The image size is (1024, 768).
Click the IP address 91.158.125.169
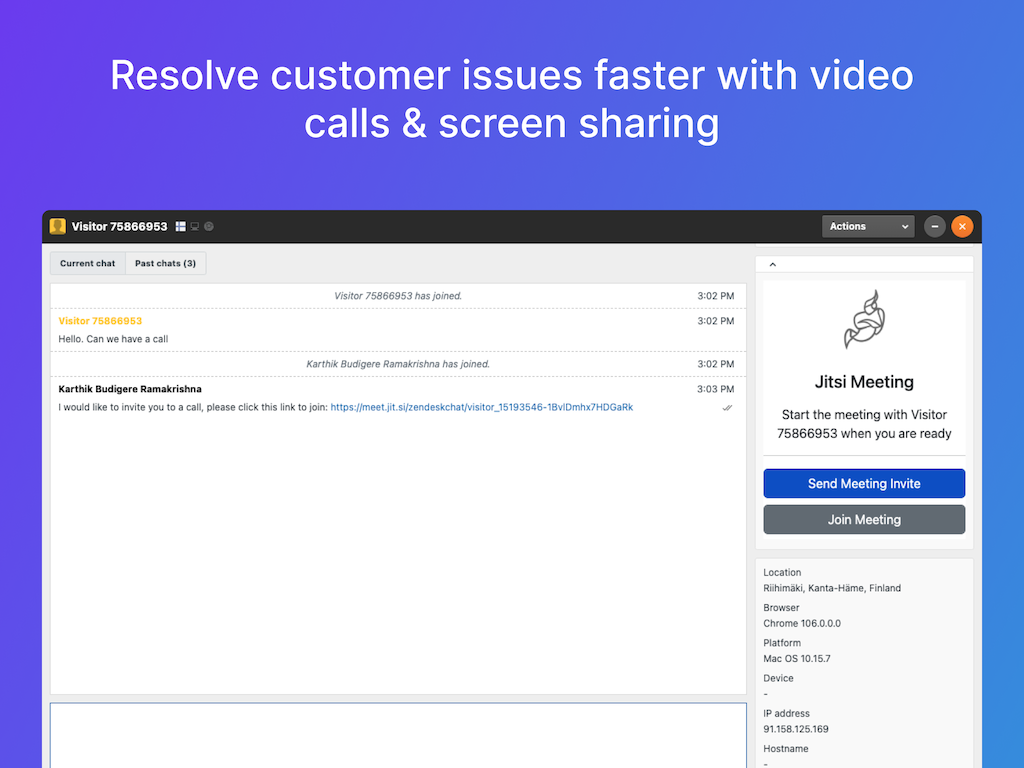pos(796,729)
